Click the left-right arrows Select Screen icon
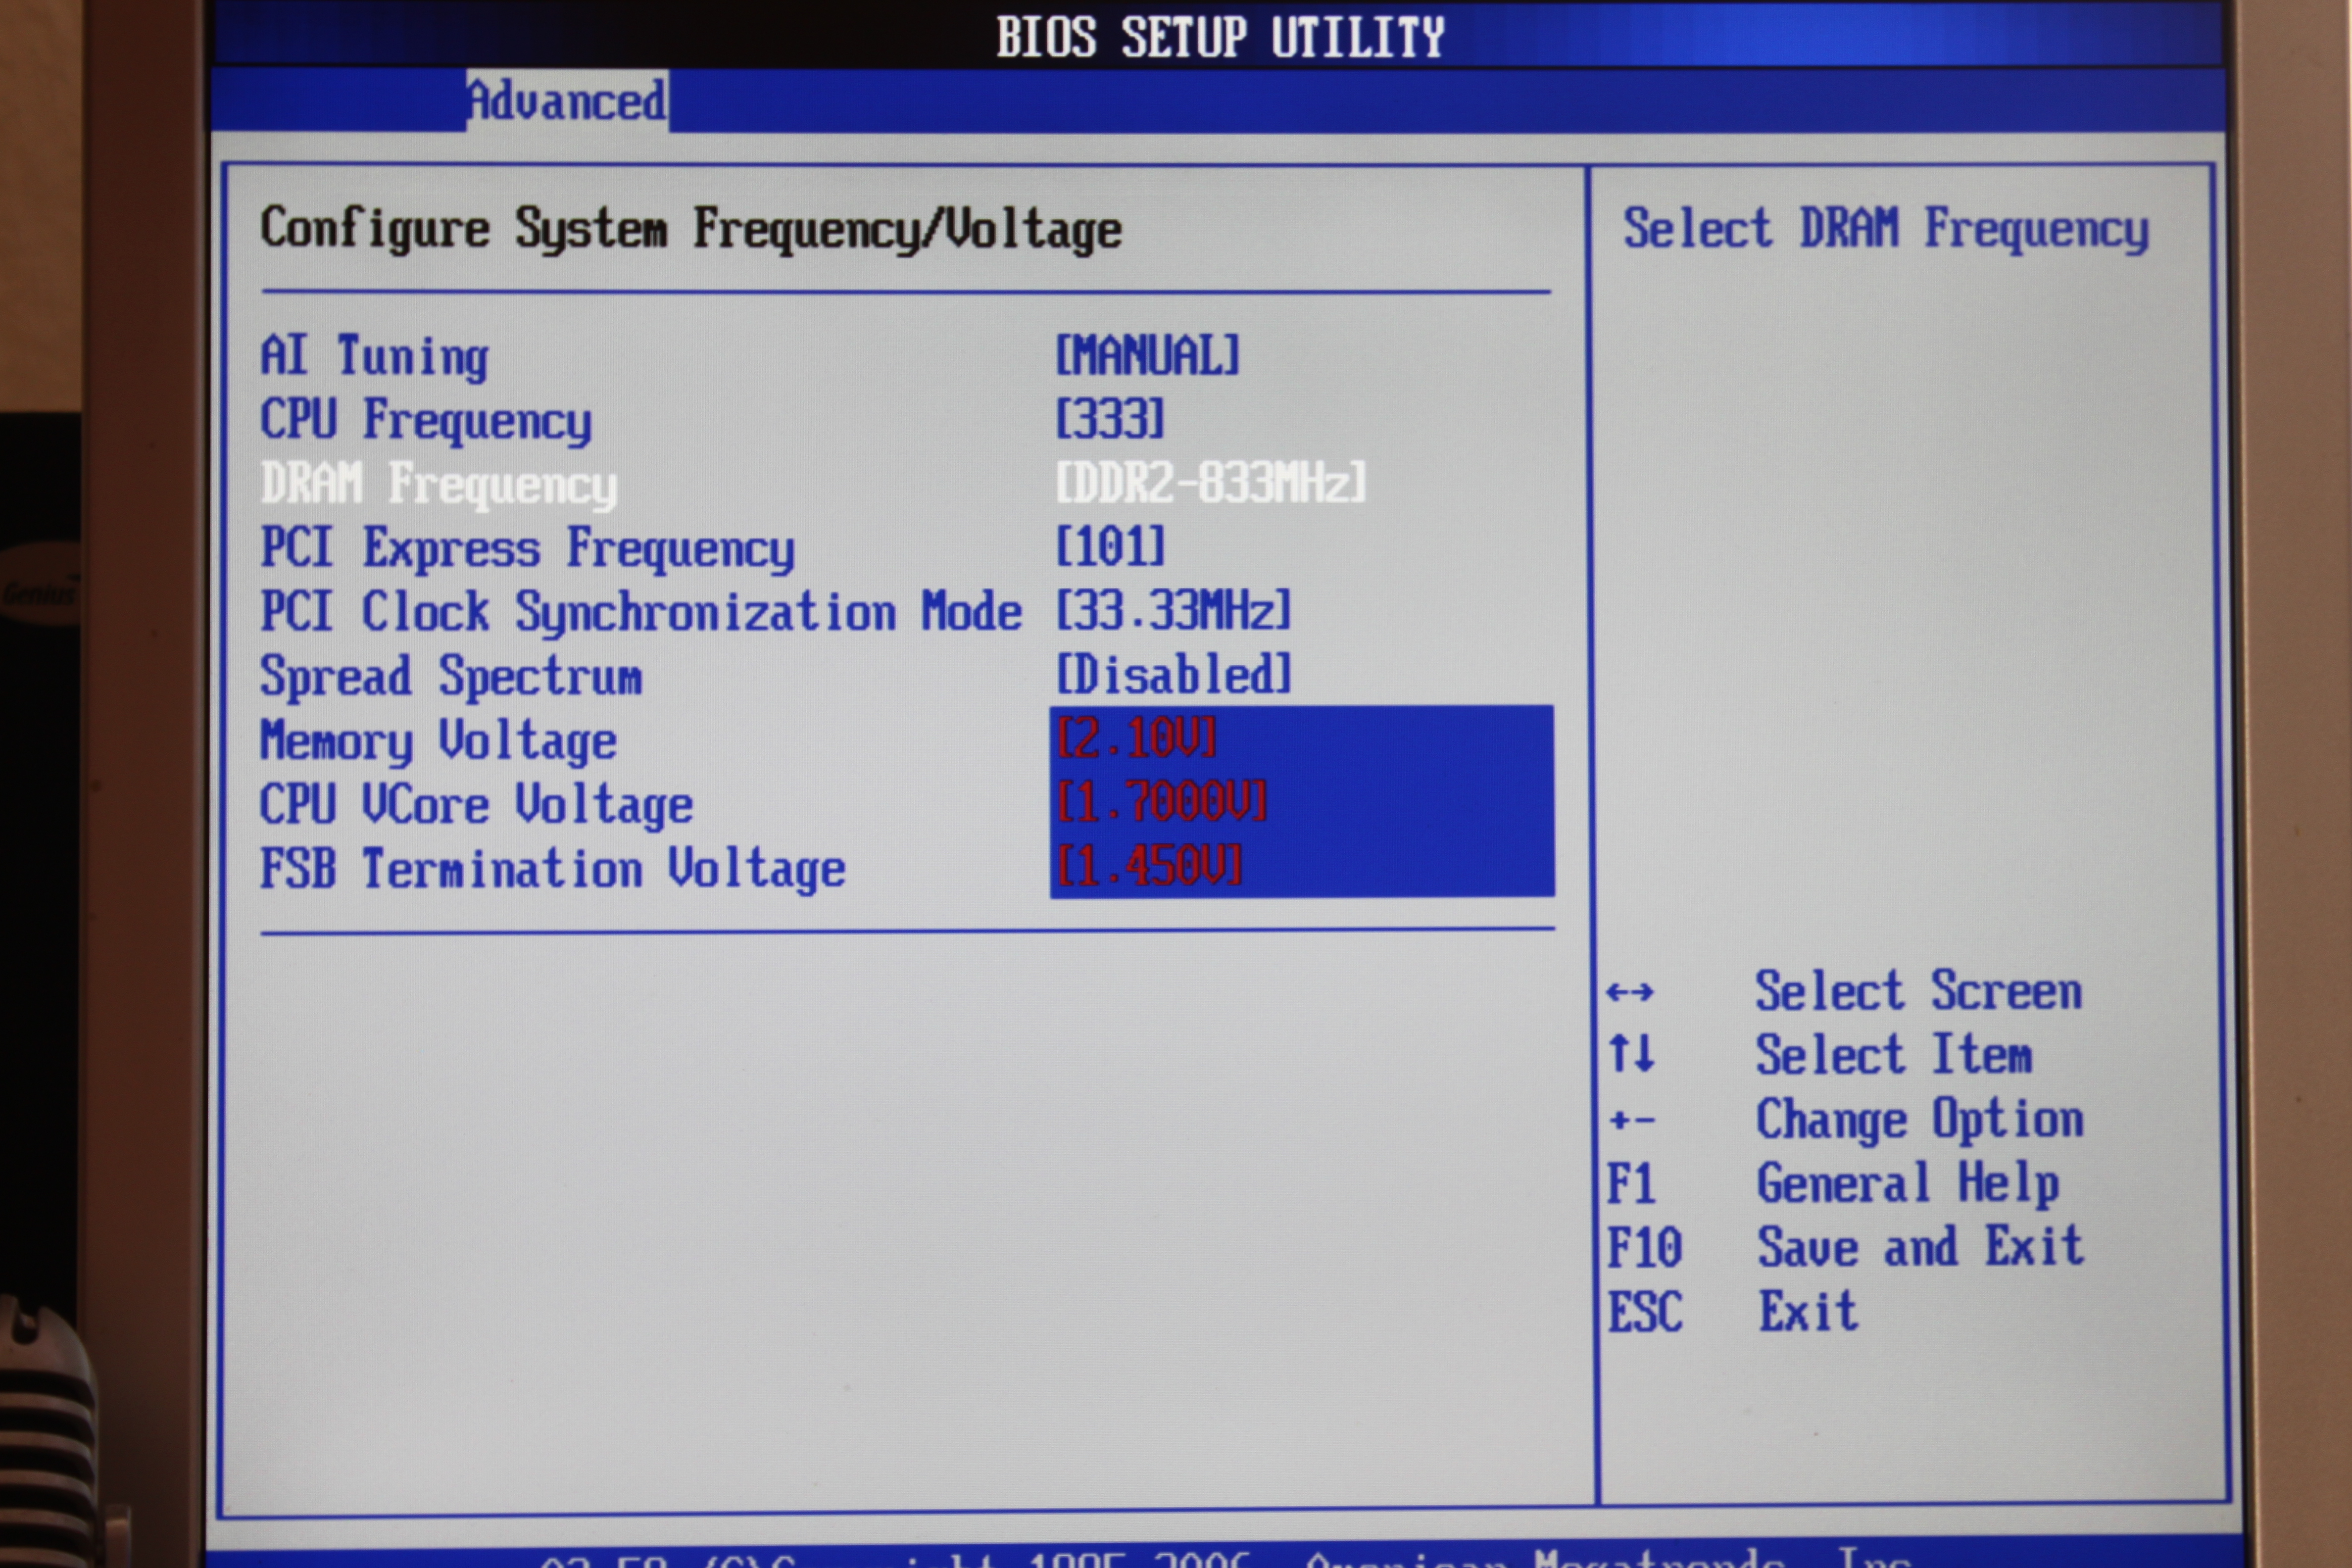 click(x=1630, y=993)
